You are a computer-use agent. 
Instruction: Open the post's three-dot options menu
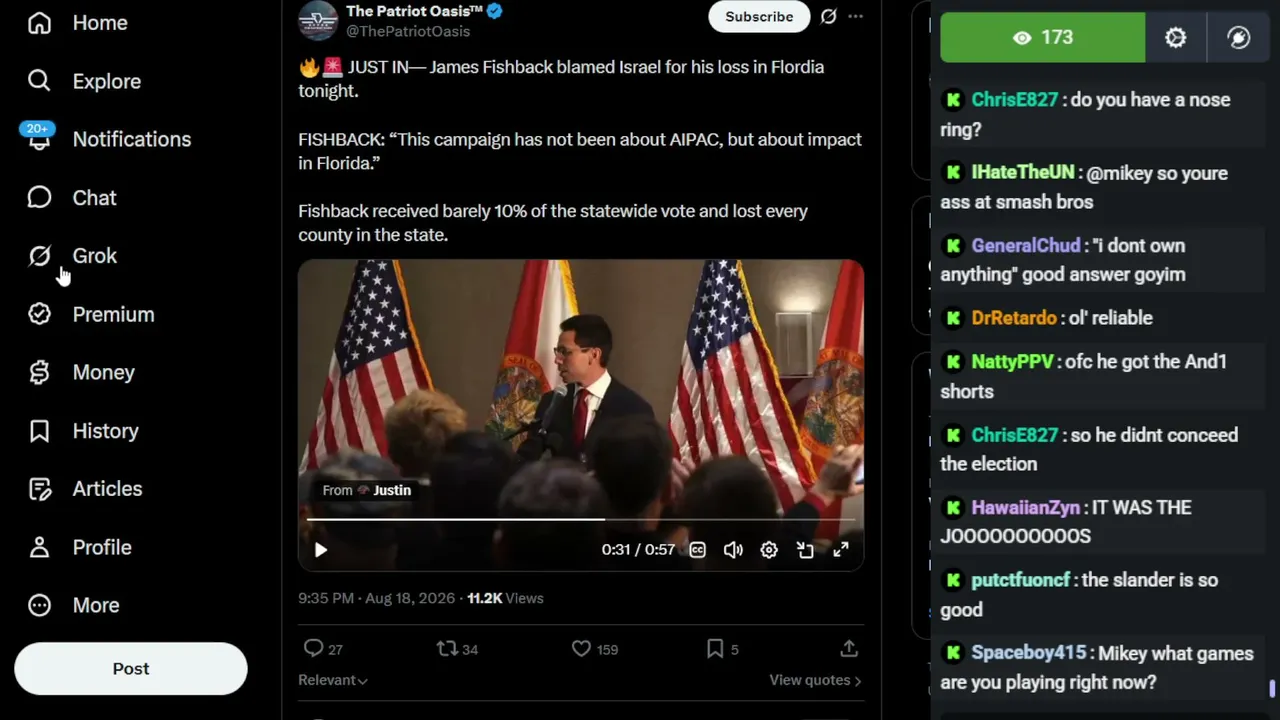point(855,16)
